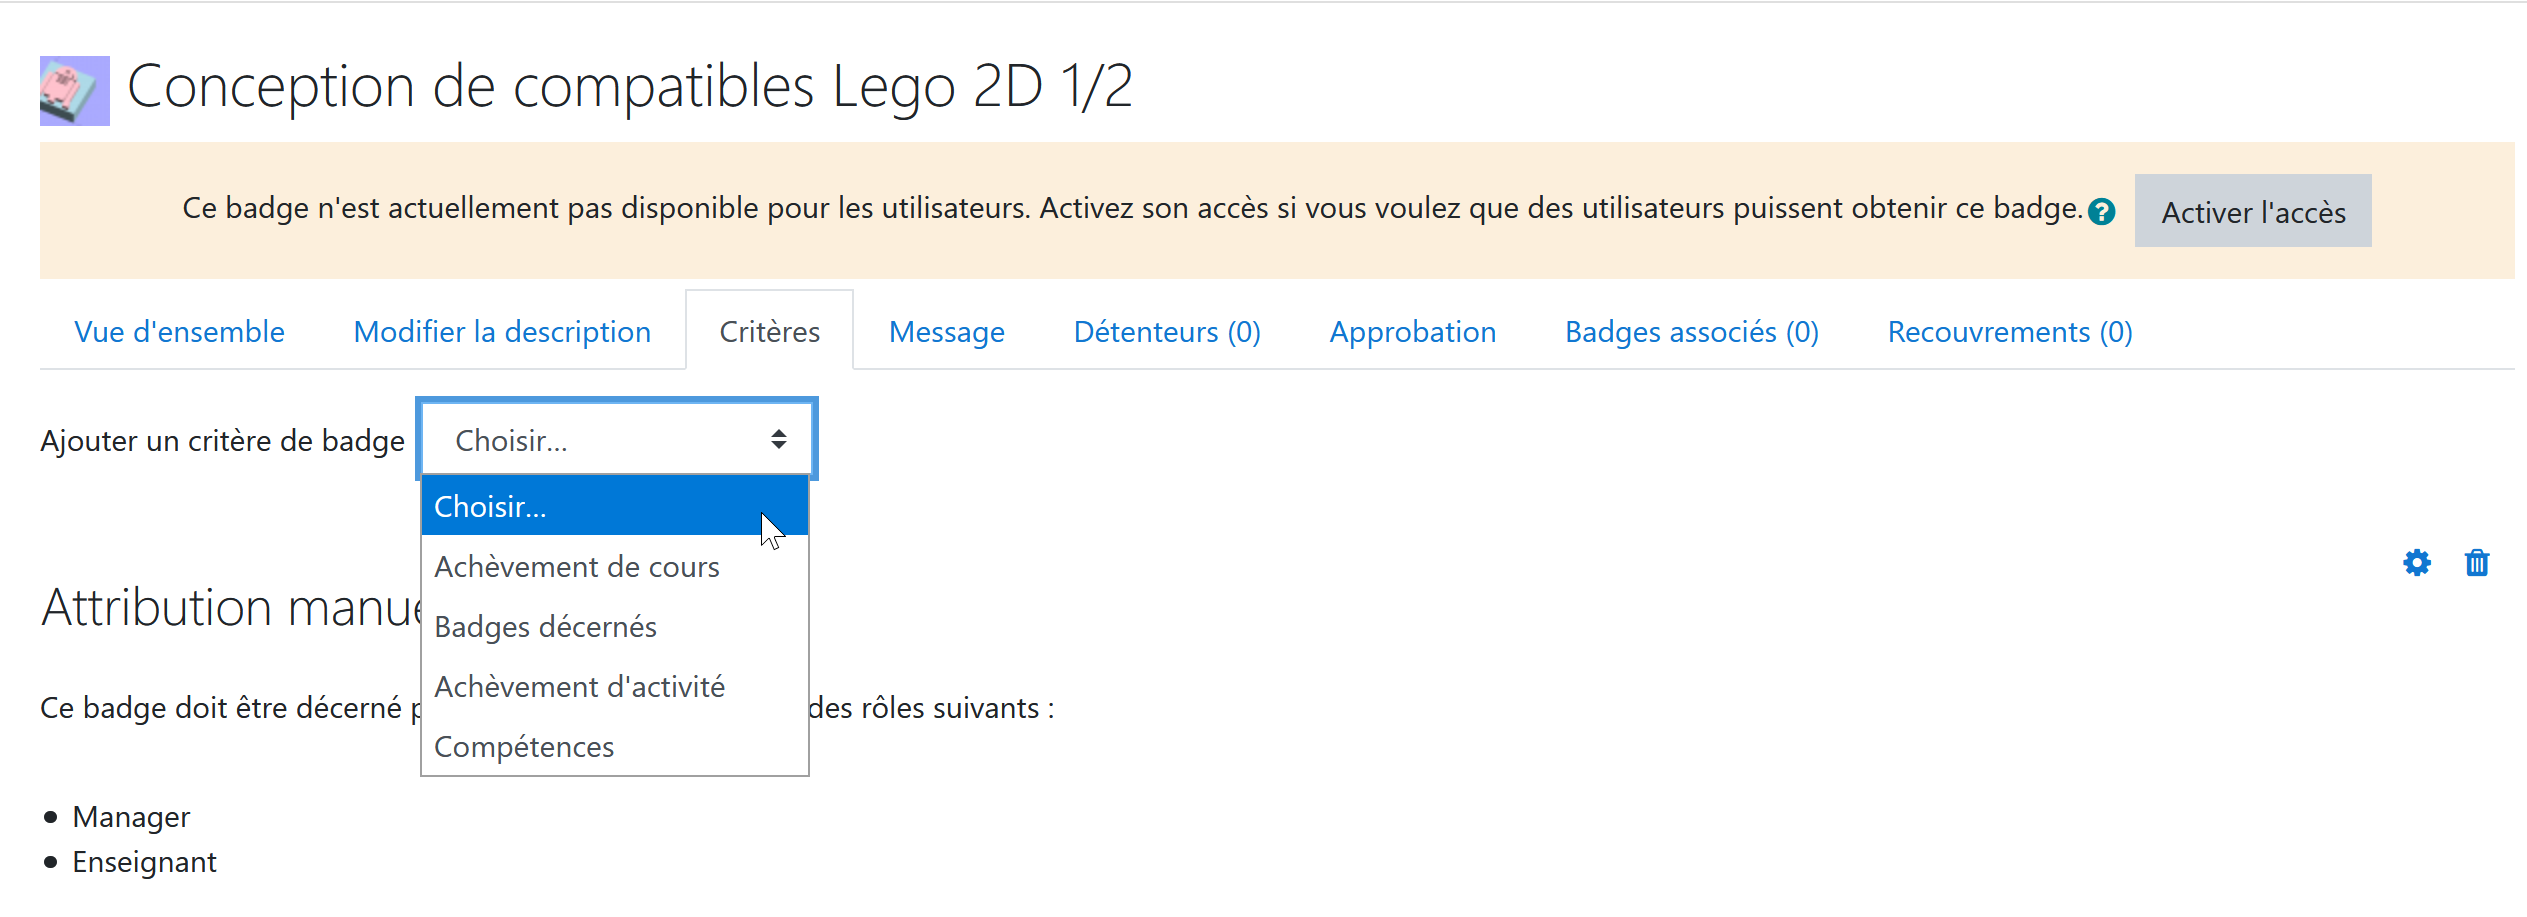Viewport: 2527px width, 917px height.
Task: Go to the 'Message' tab
Action: tap(947, 332)
